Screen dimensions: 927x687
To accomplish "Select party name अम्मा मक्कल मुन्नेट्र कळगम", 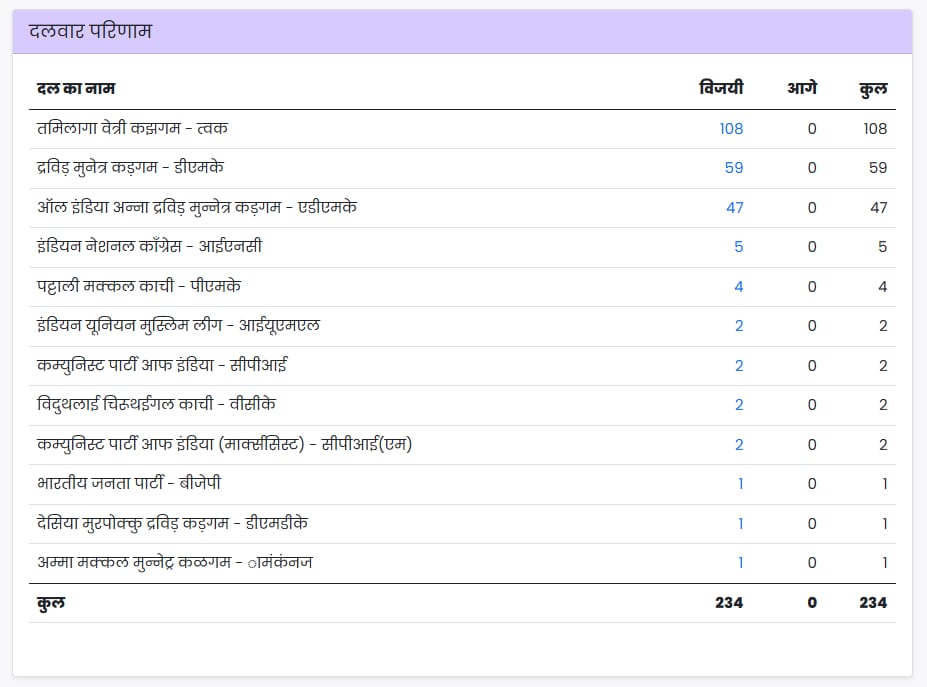I will pyautogui.click(x=134, y=563).
